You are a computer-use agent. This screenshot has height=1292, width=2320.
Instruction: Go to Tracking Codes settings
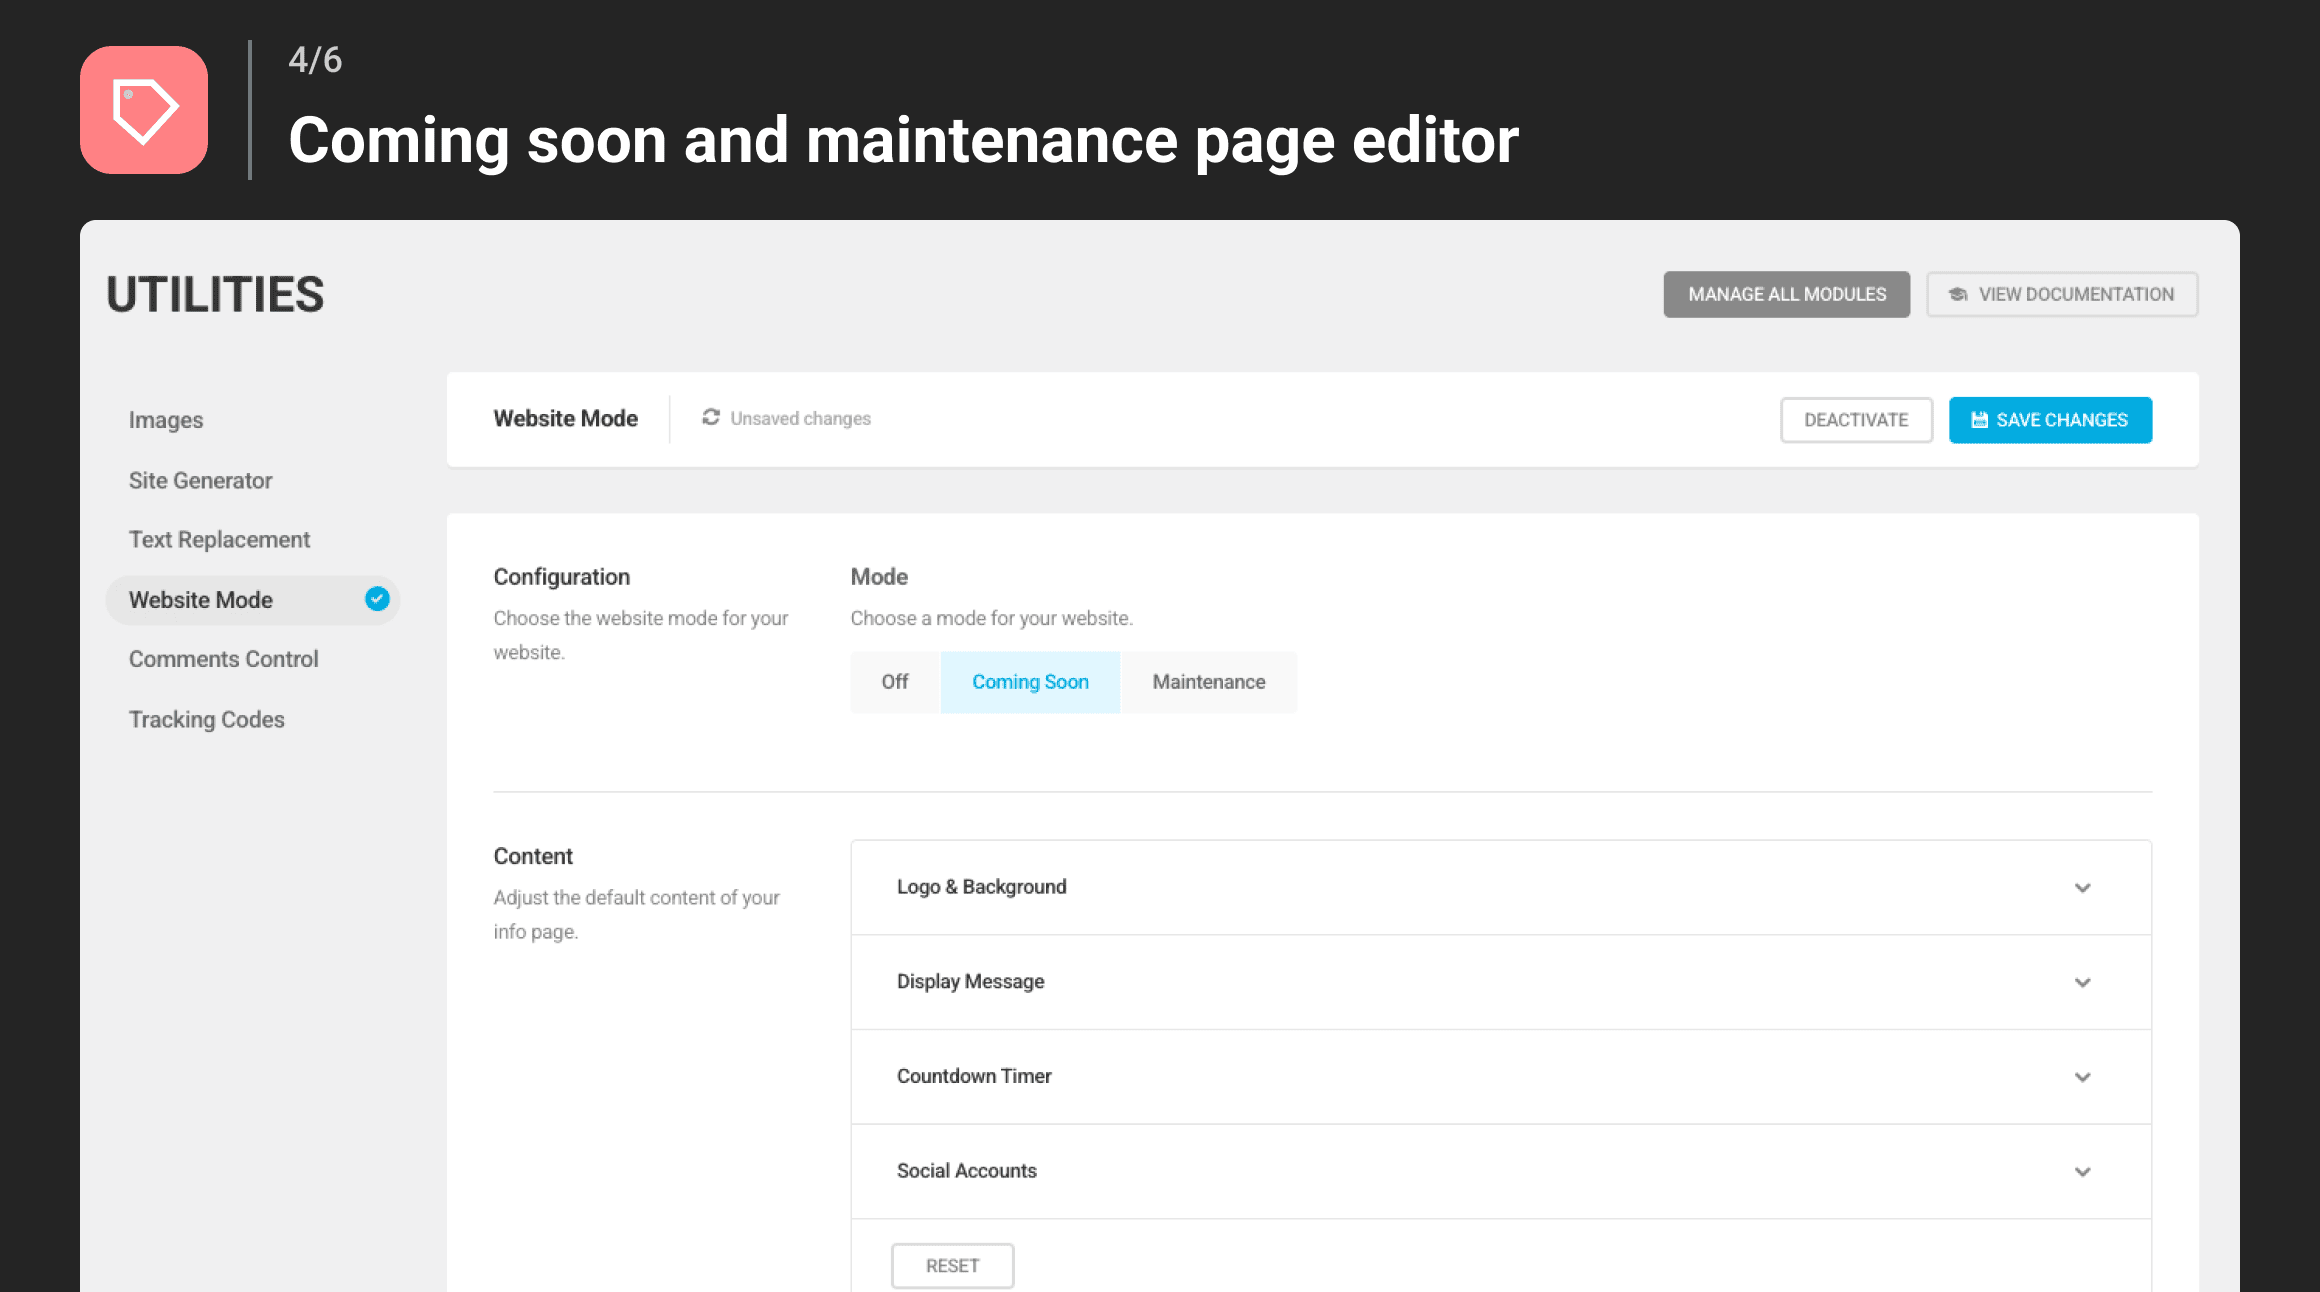[207, 718]
